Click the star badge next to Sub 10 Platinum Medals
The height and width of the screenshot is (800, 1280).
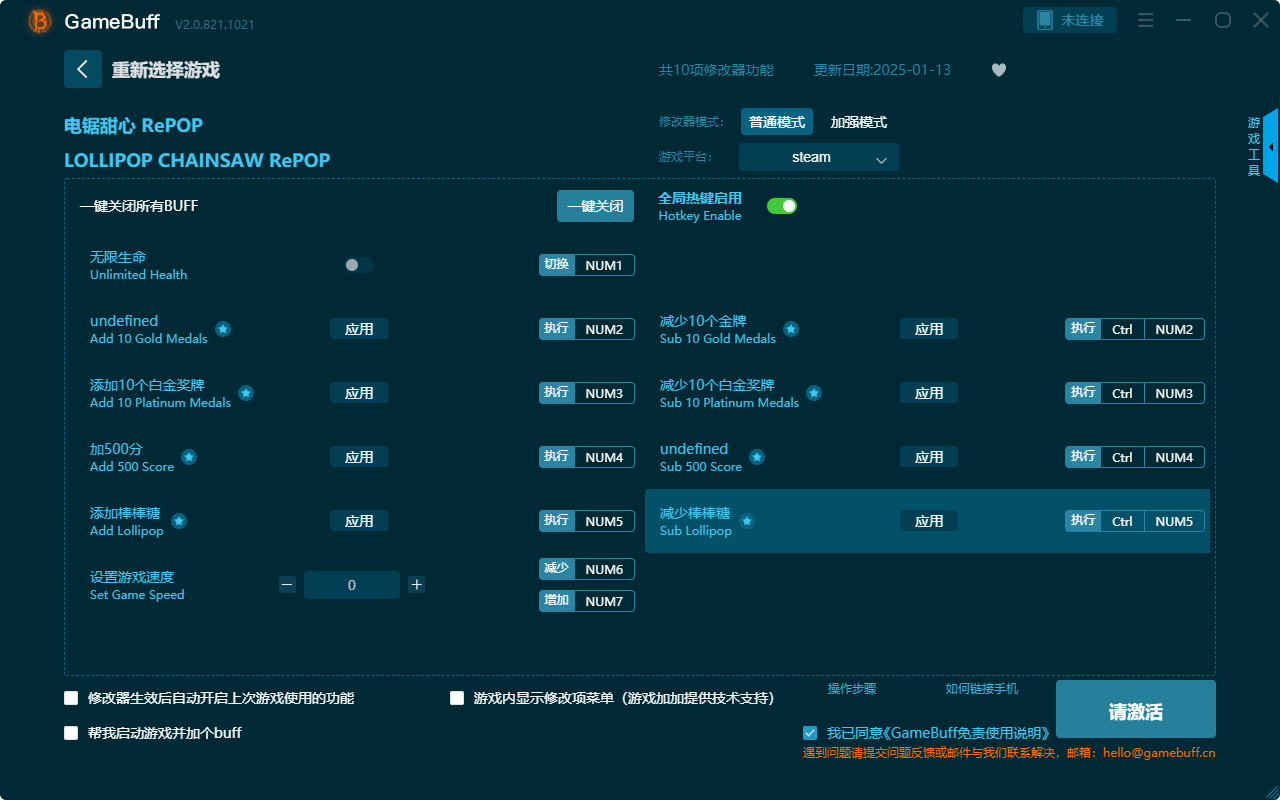point(814,393)
